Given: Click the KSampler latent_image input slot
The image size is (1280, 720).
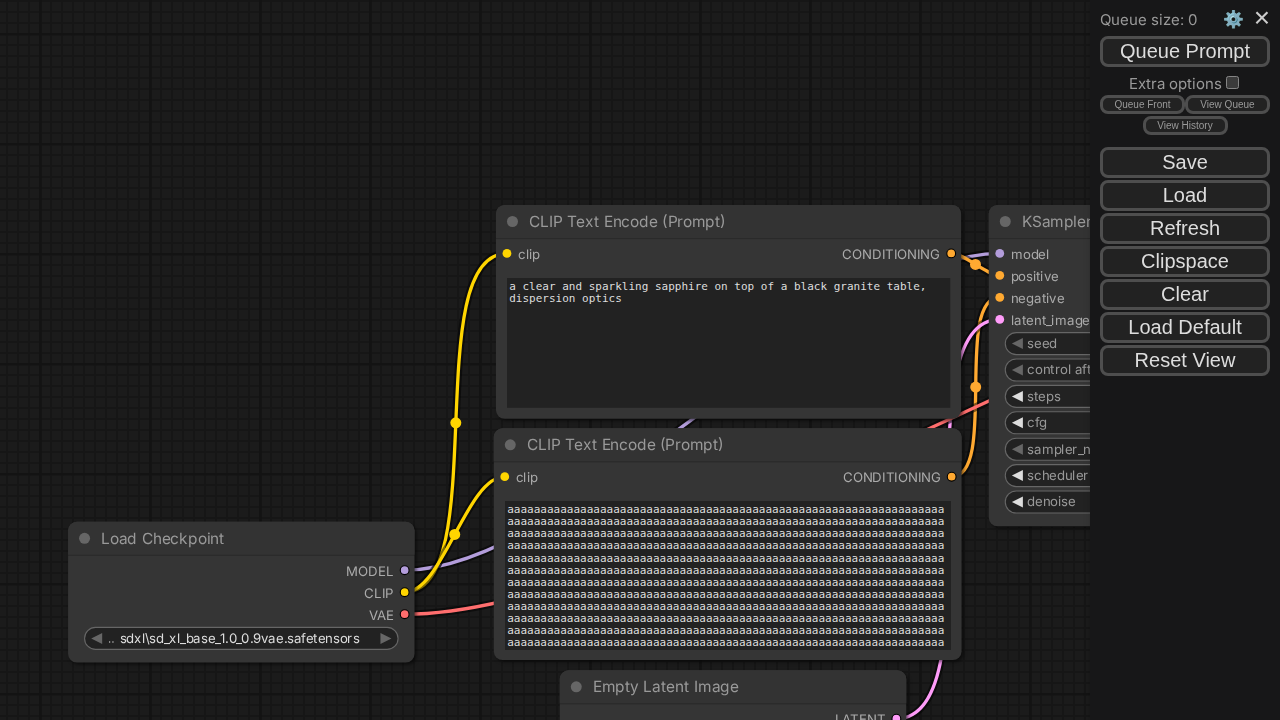Looking at the screenshot, I should 999,320.
